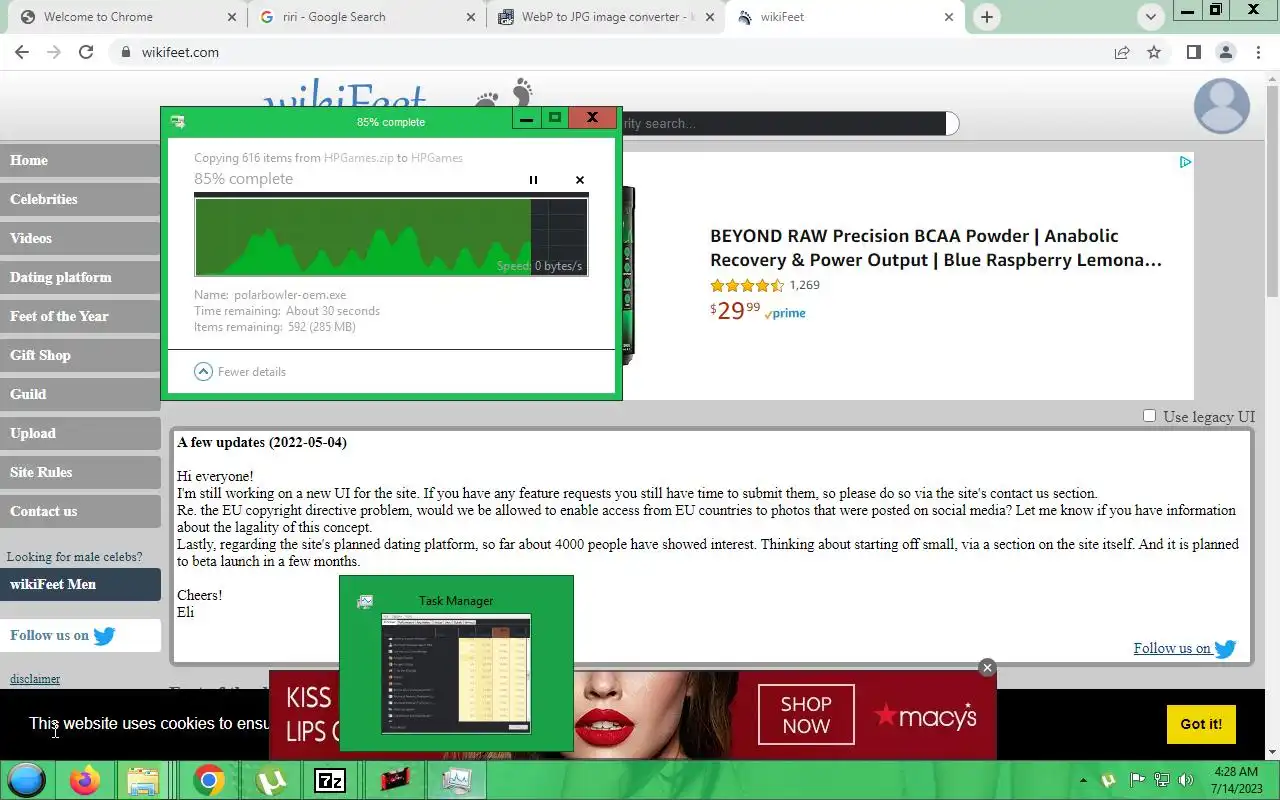Bookmark this page with the star

[x=1154, y=52]
